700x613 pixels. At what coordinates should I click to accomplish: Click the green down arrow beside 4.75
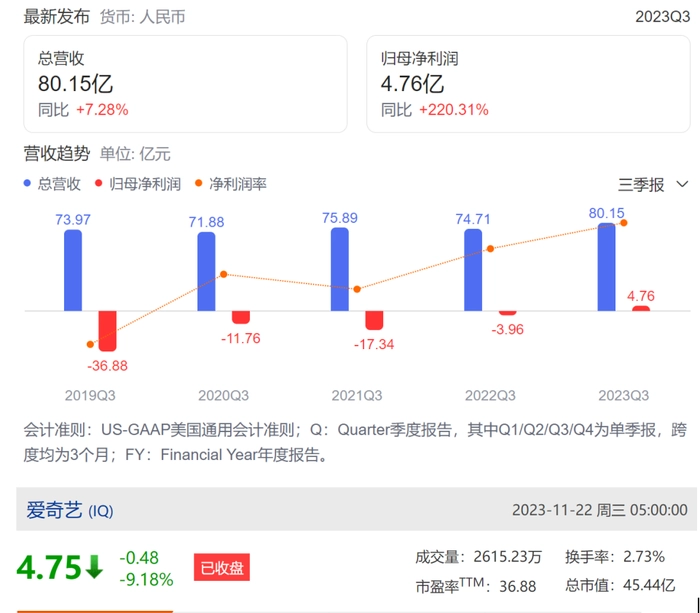94,567
